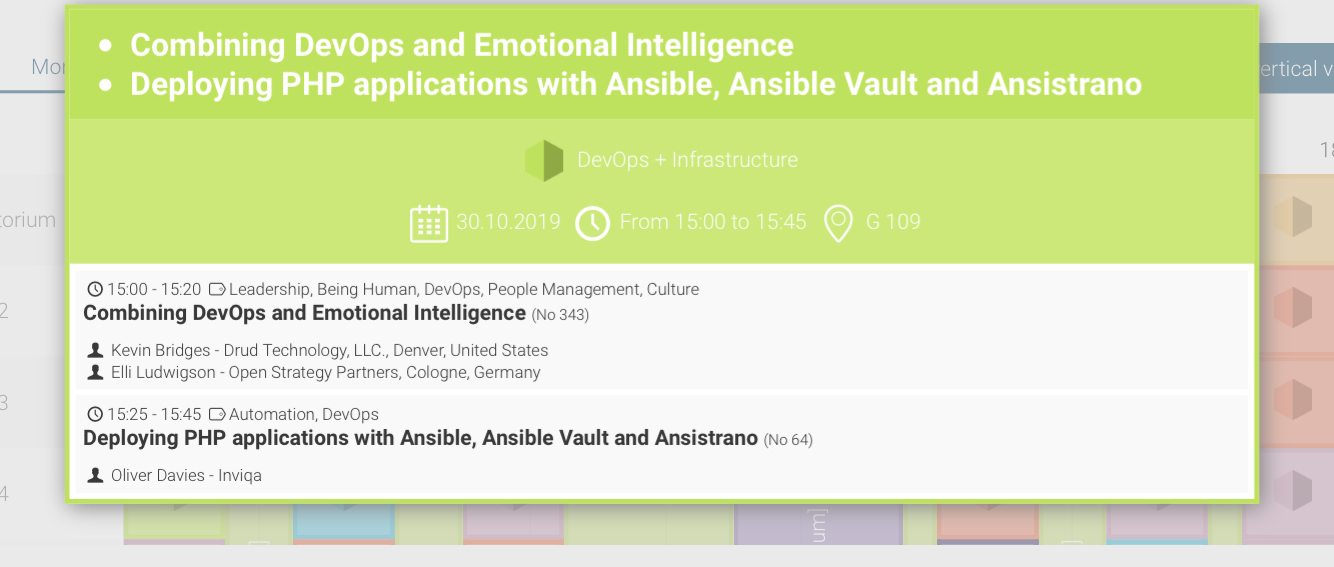
Task: Click the person icon beside Kevin Bridges
Action: point(95,351)
